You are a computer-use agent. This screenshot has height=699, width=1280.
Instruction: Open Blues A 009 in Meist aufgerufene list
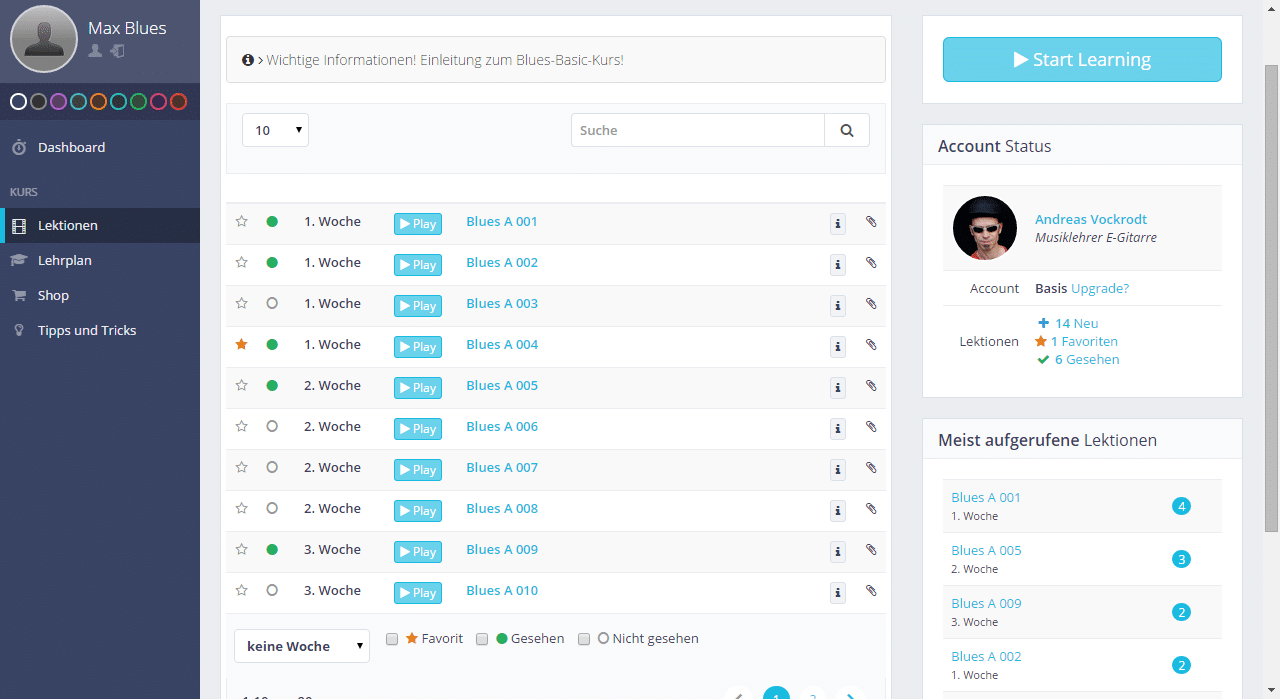coord(986,603)
